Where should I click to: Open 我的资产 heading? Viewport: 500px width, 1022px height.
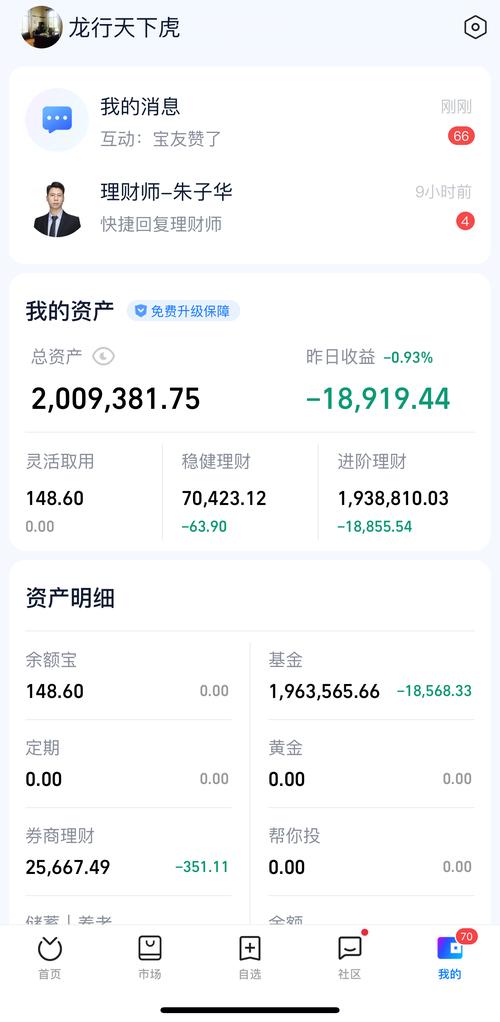coord(70,312)
